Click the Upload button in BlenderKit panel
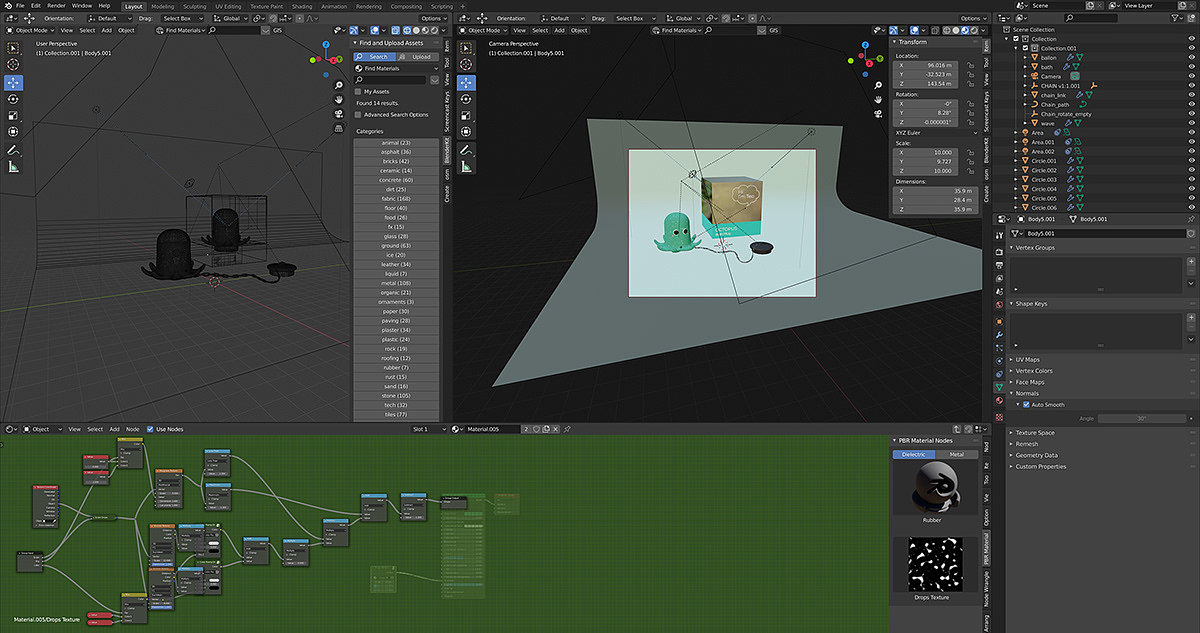 click(x=421, y=57)
